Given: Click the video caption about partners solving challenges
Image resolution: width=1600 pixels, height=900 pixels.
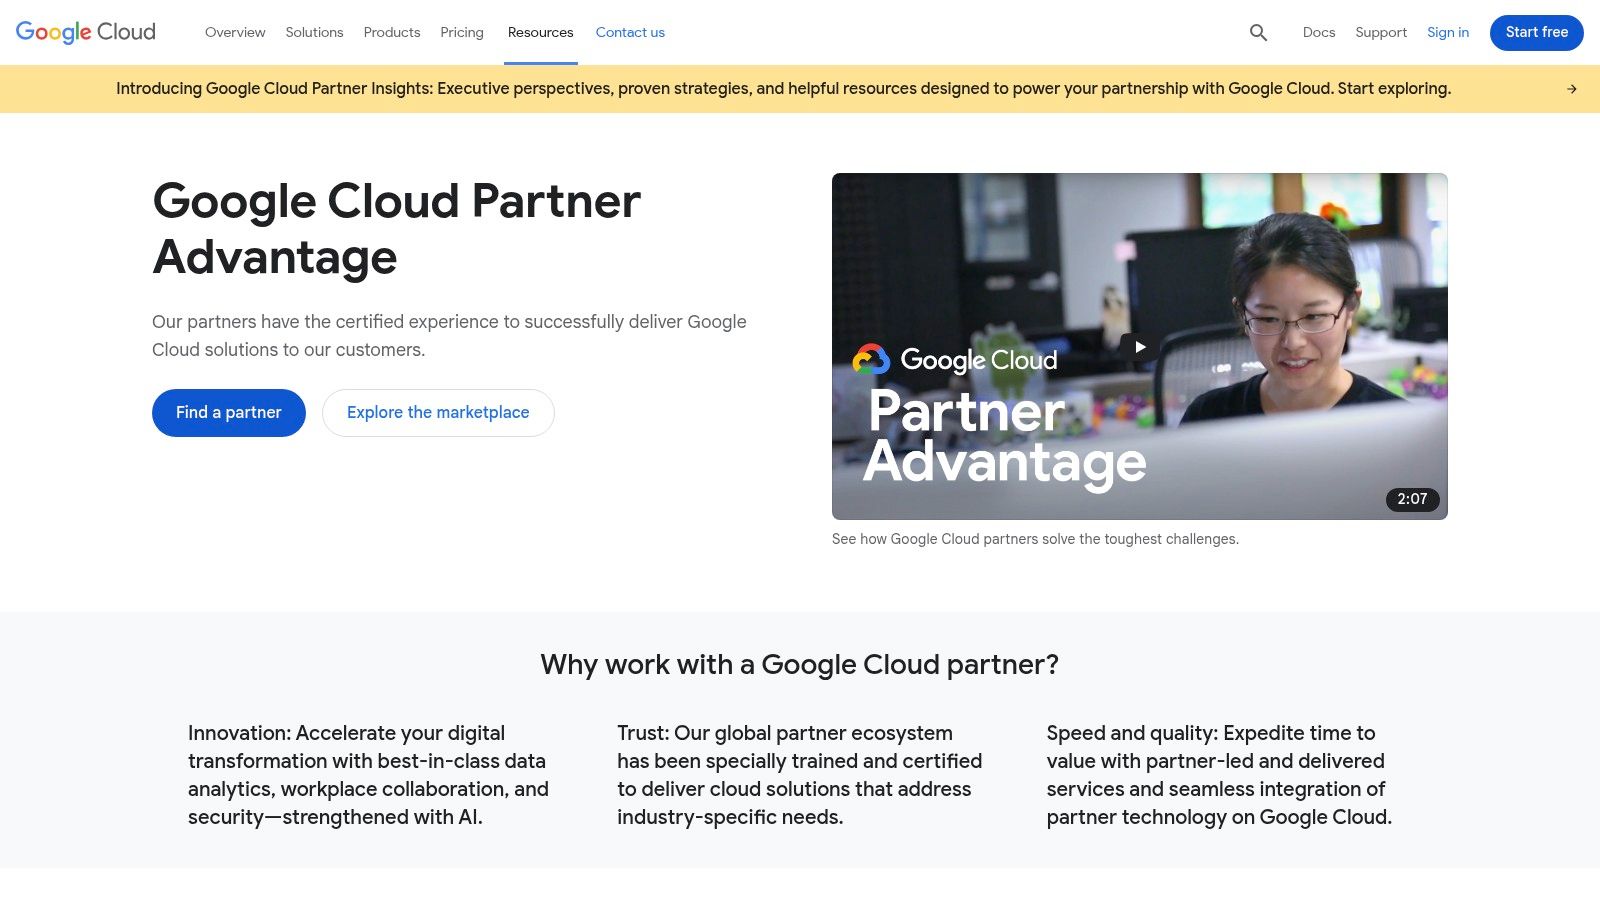Looking at the screenshot, I should [1035, 539].
